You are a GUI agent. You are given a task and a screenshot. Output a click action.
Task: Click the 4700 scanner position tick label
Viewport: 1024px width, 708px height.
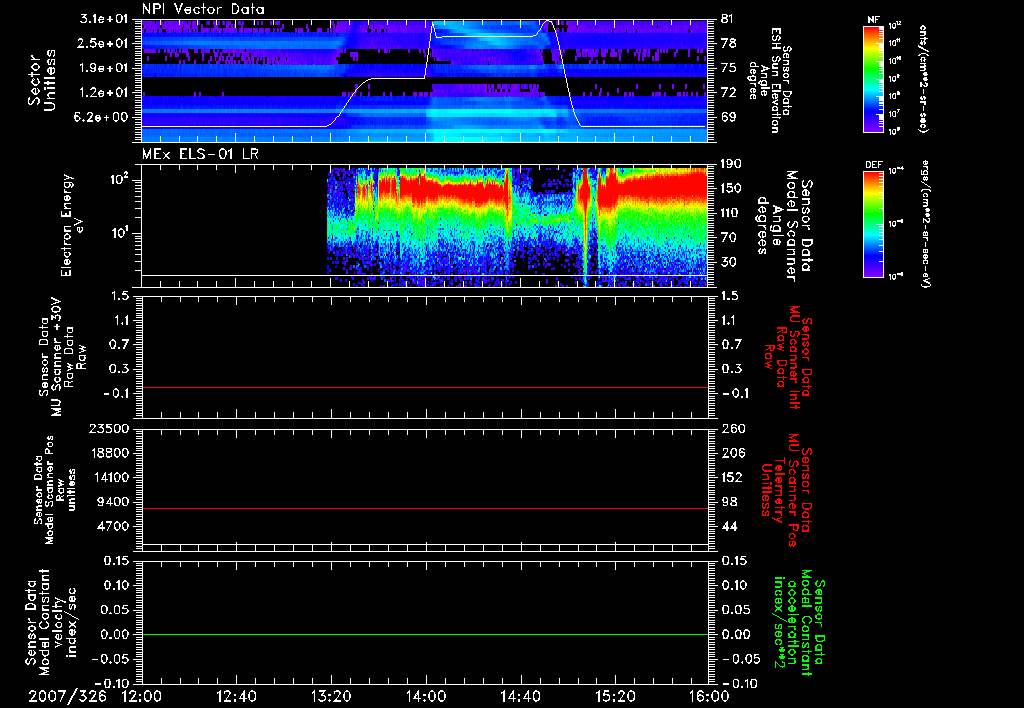click(x=114, y=526)
